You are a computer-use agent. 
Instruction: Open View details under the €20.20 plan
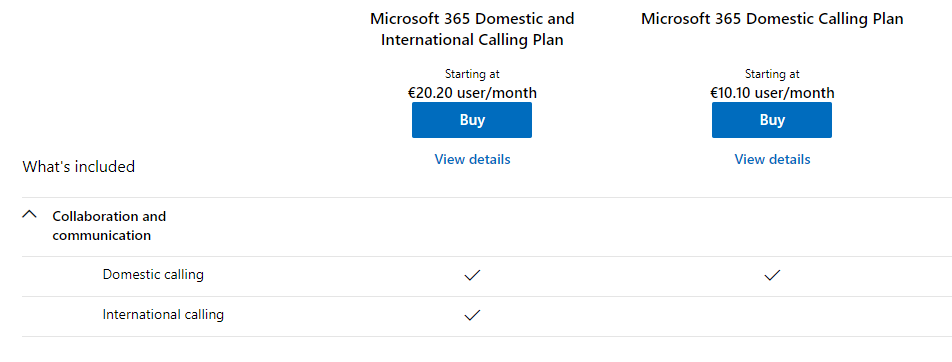click(x=472, y=159)
